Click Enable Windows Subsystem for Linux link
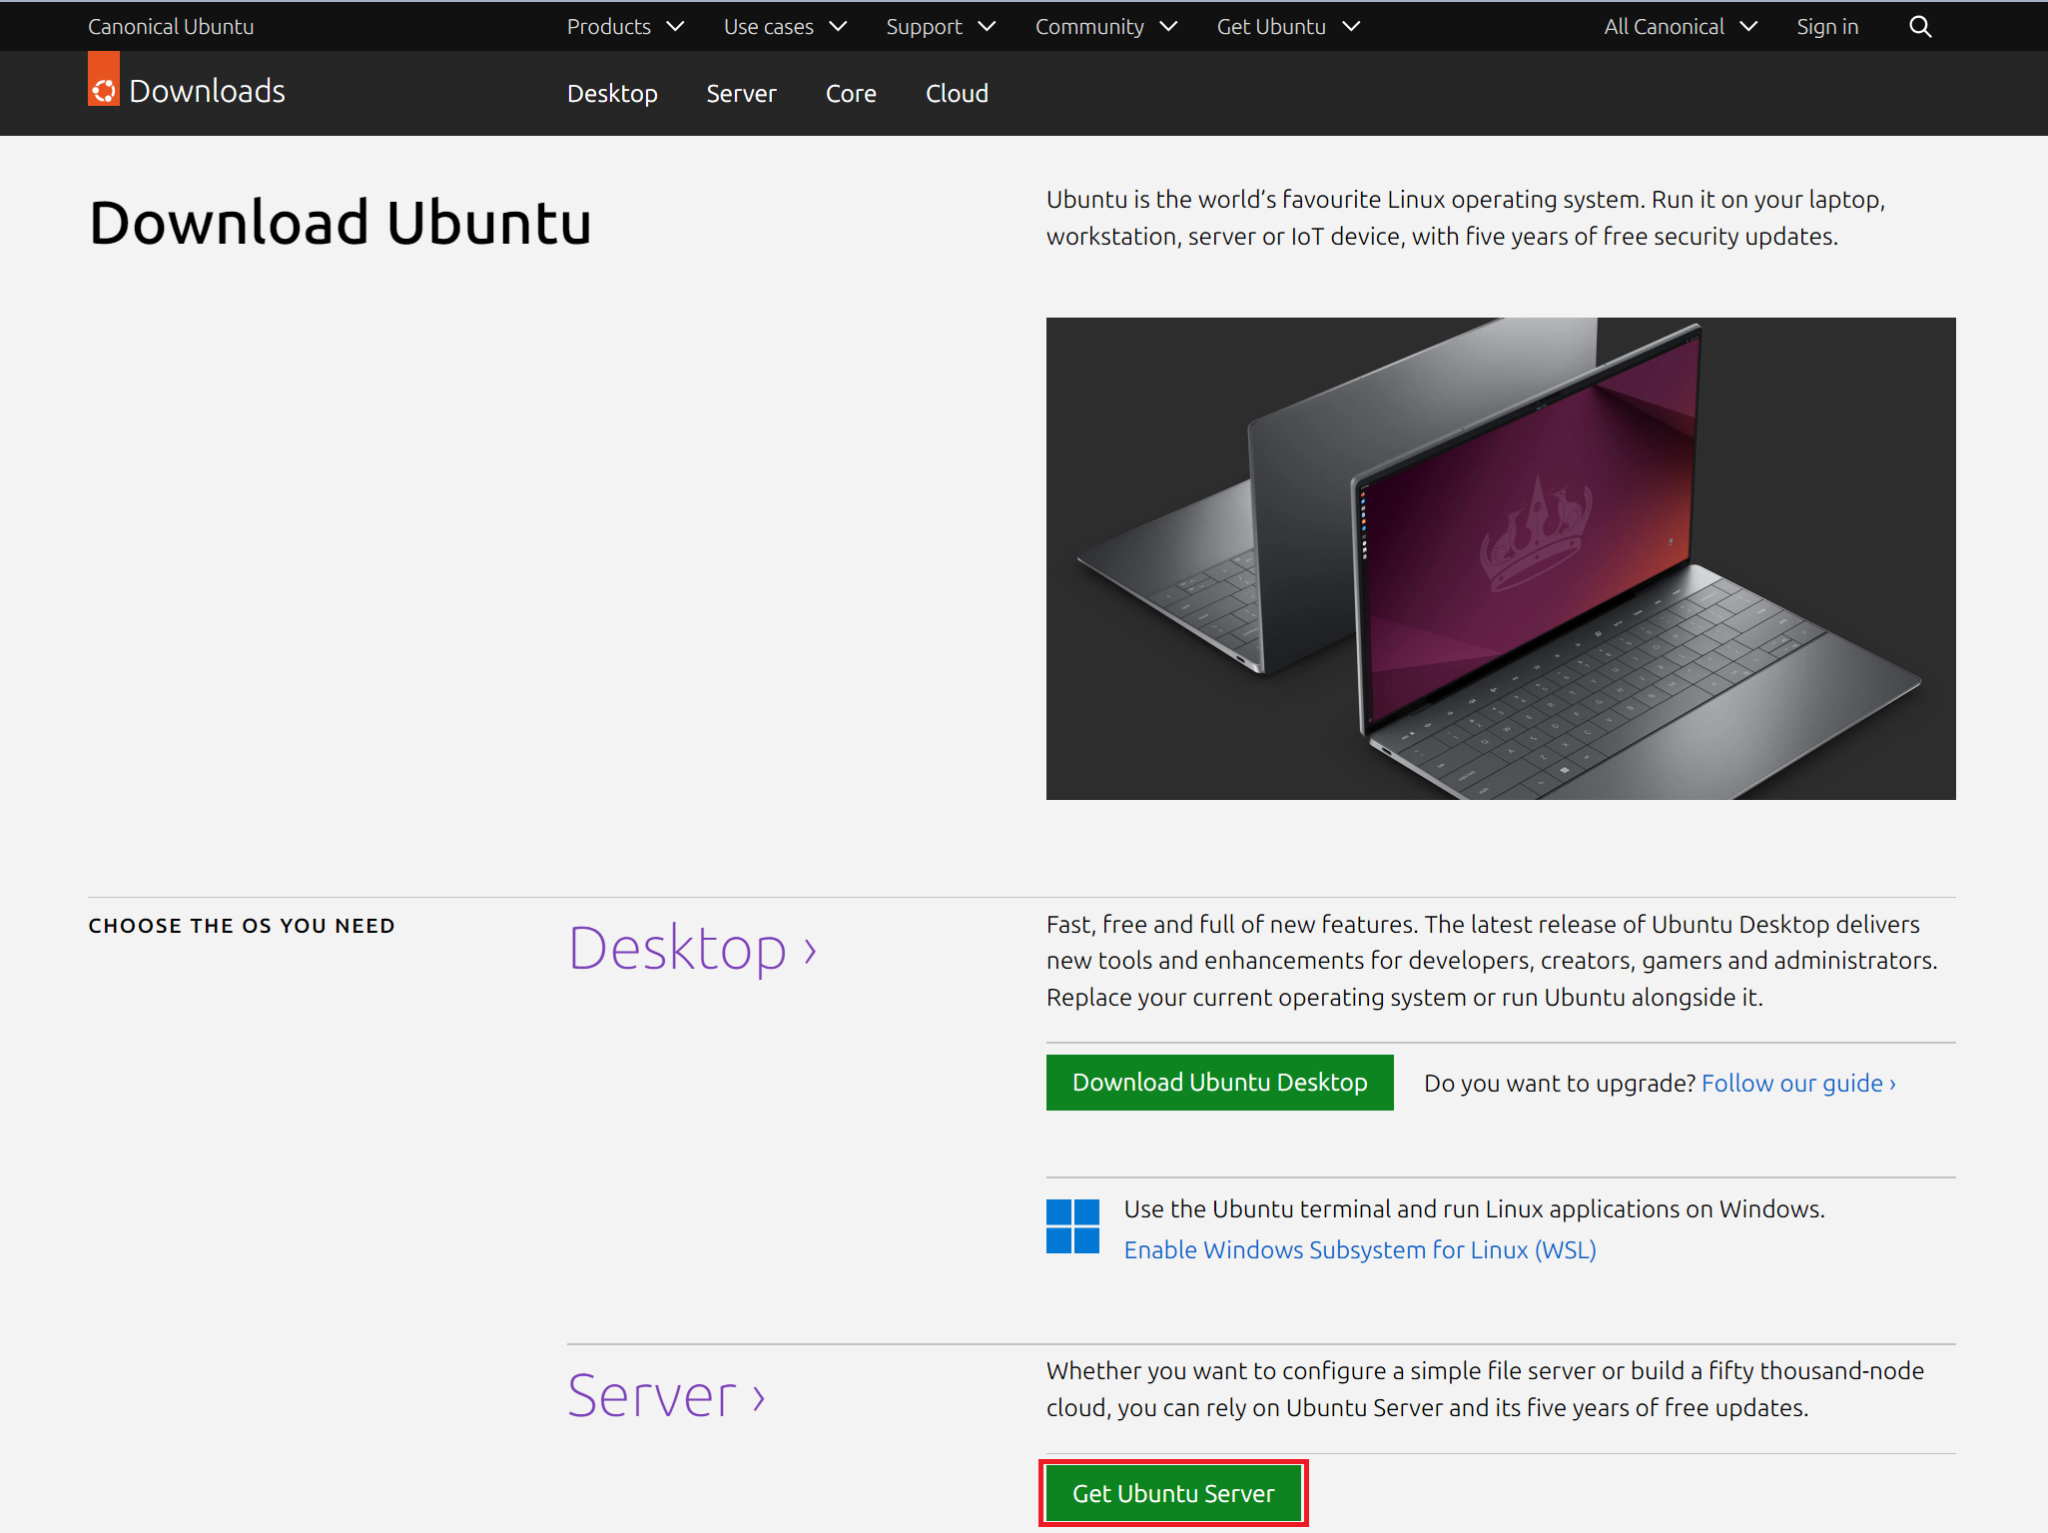This screenshot has height=1533, width=2048. (x=1359, y=1250)
